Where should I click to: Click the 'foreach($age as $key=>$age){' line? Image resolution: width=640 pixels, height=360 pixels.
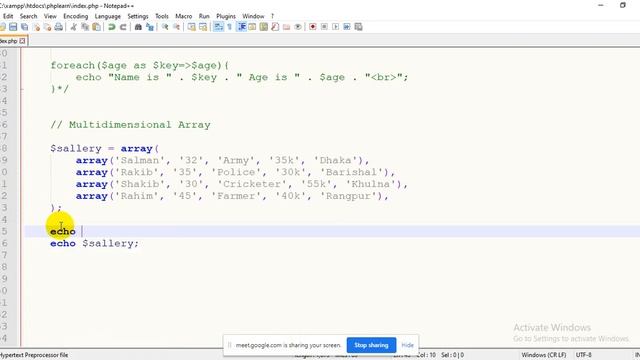click(140, 65)
